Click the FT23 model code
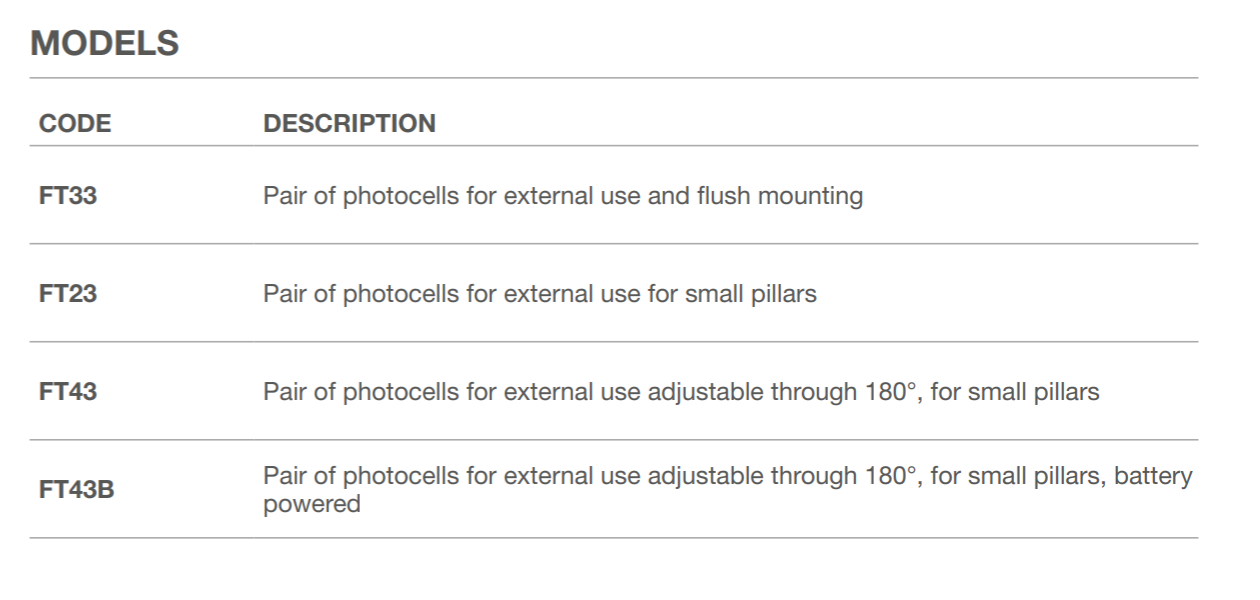 68,295
